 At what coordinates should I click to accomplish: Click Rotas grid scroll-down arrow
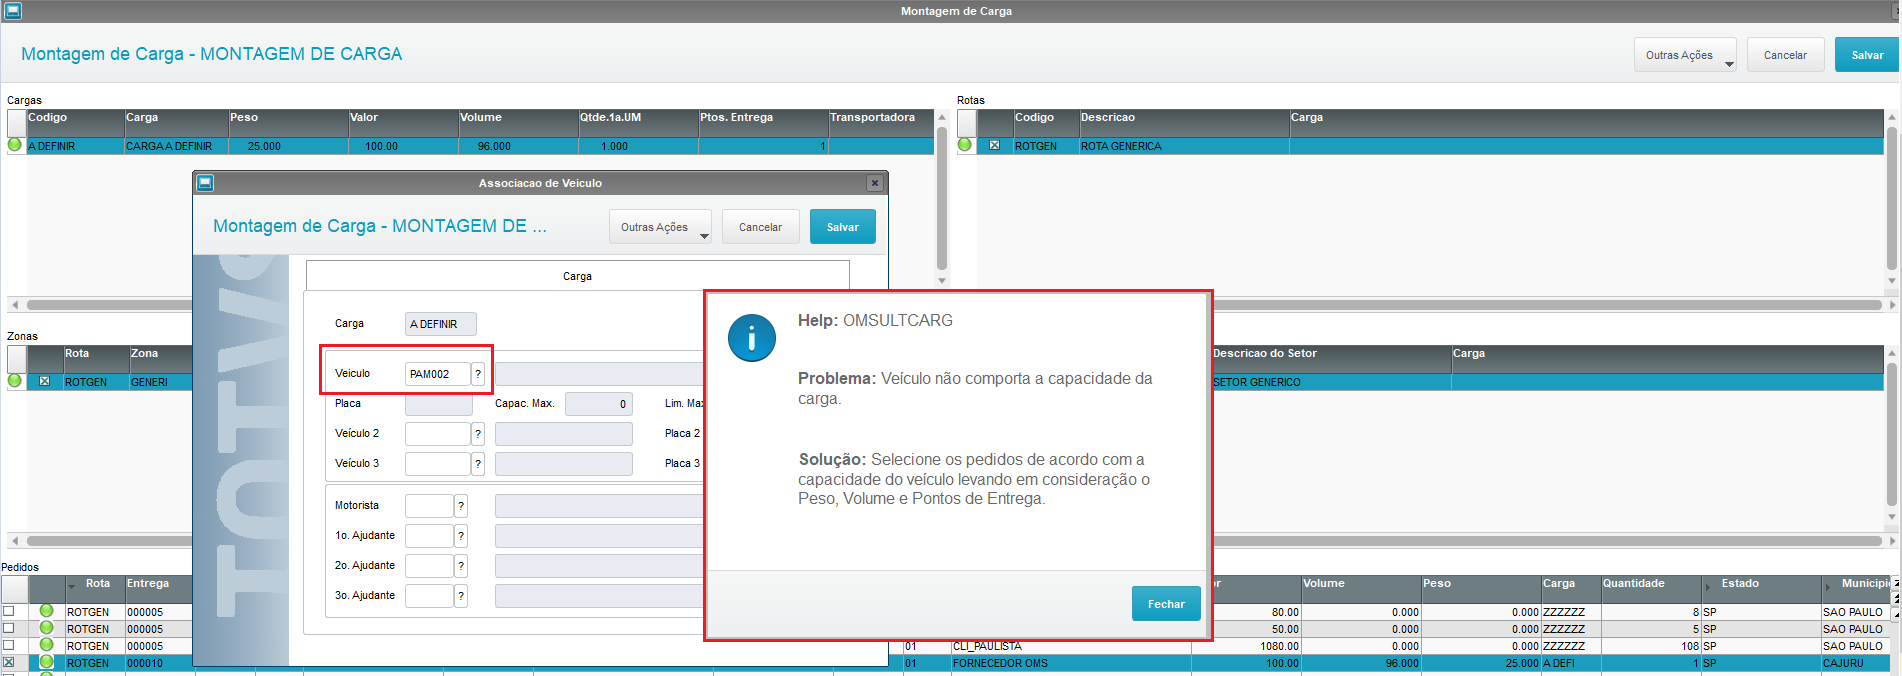1892,281
